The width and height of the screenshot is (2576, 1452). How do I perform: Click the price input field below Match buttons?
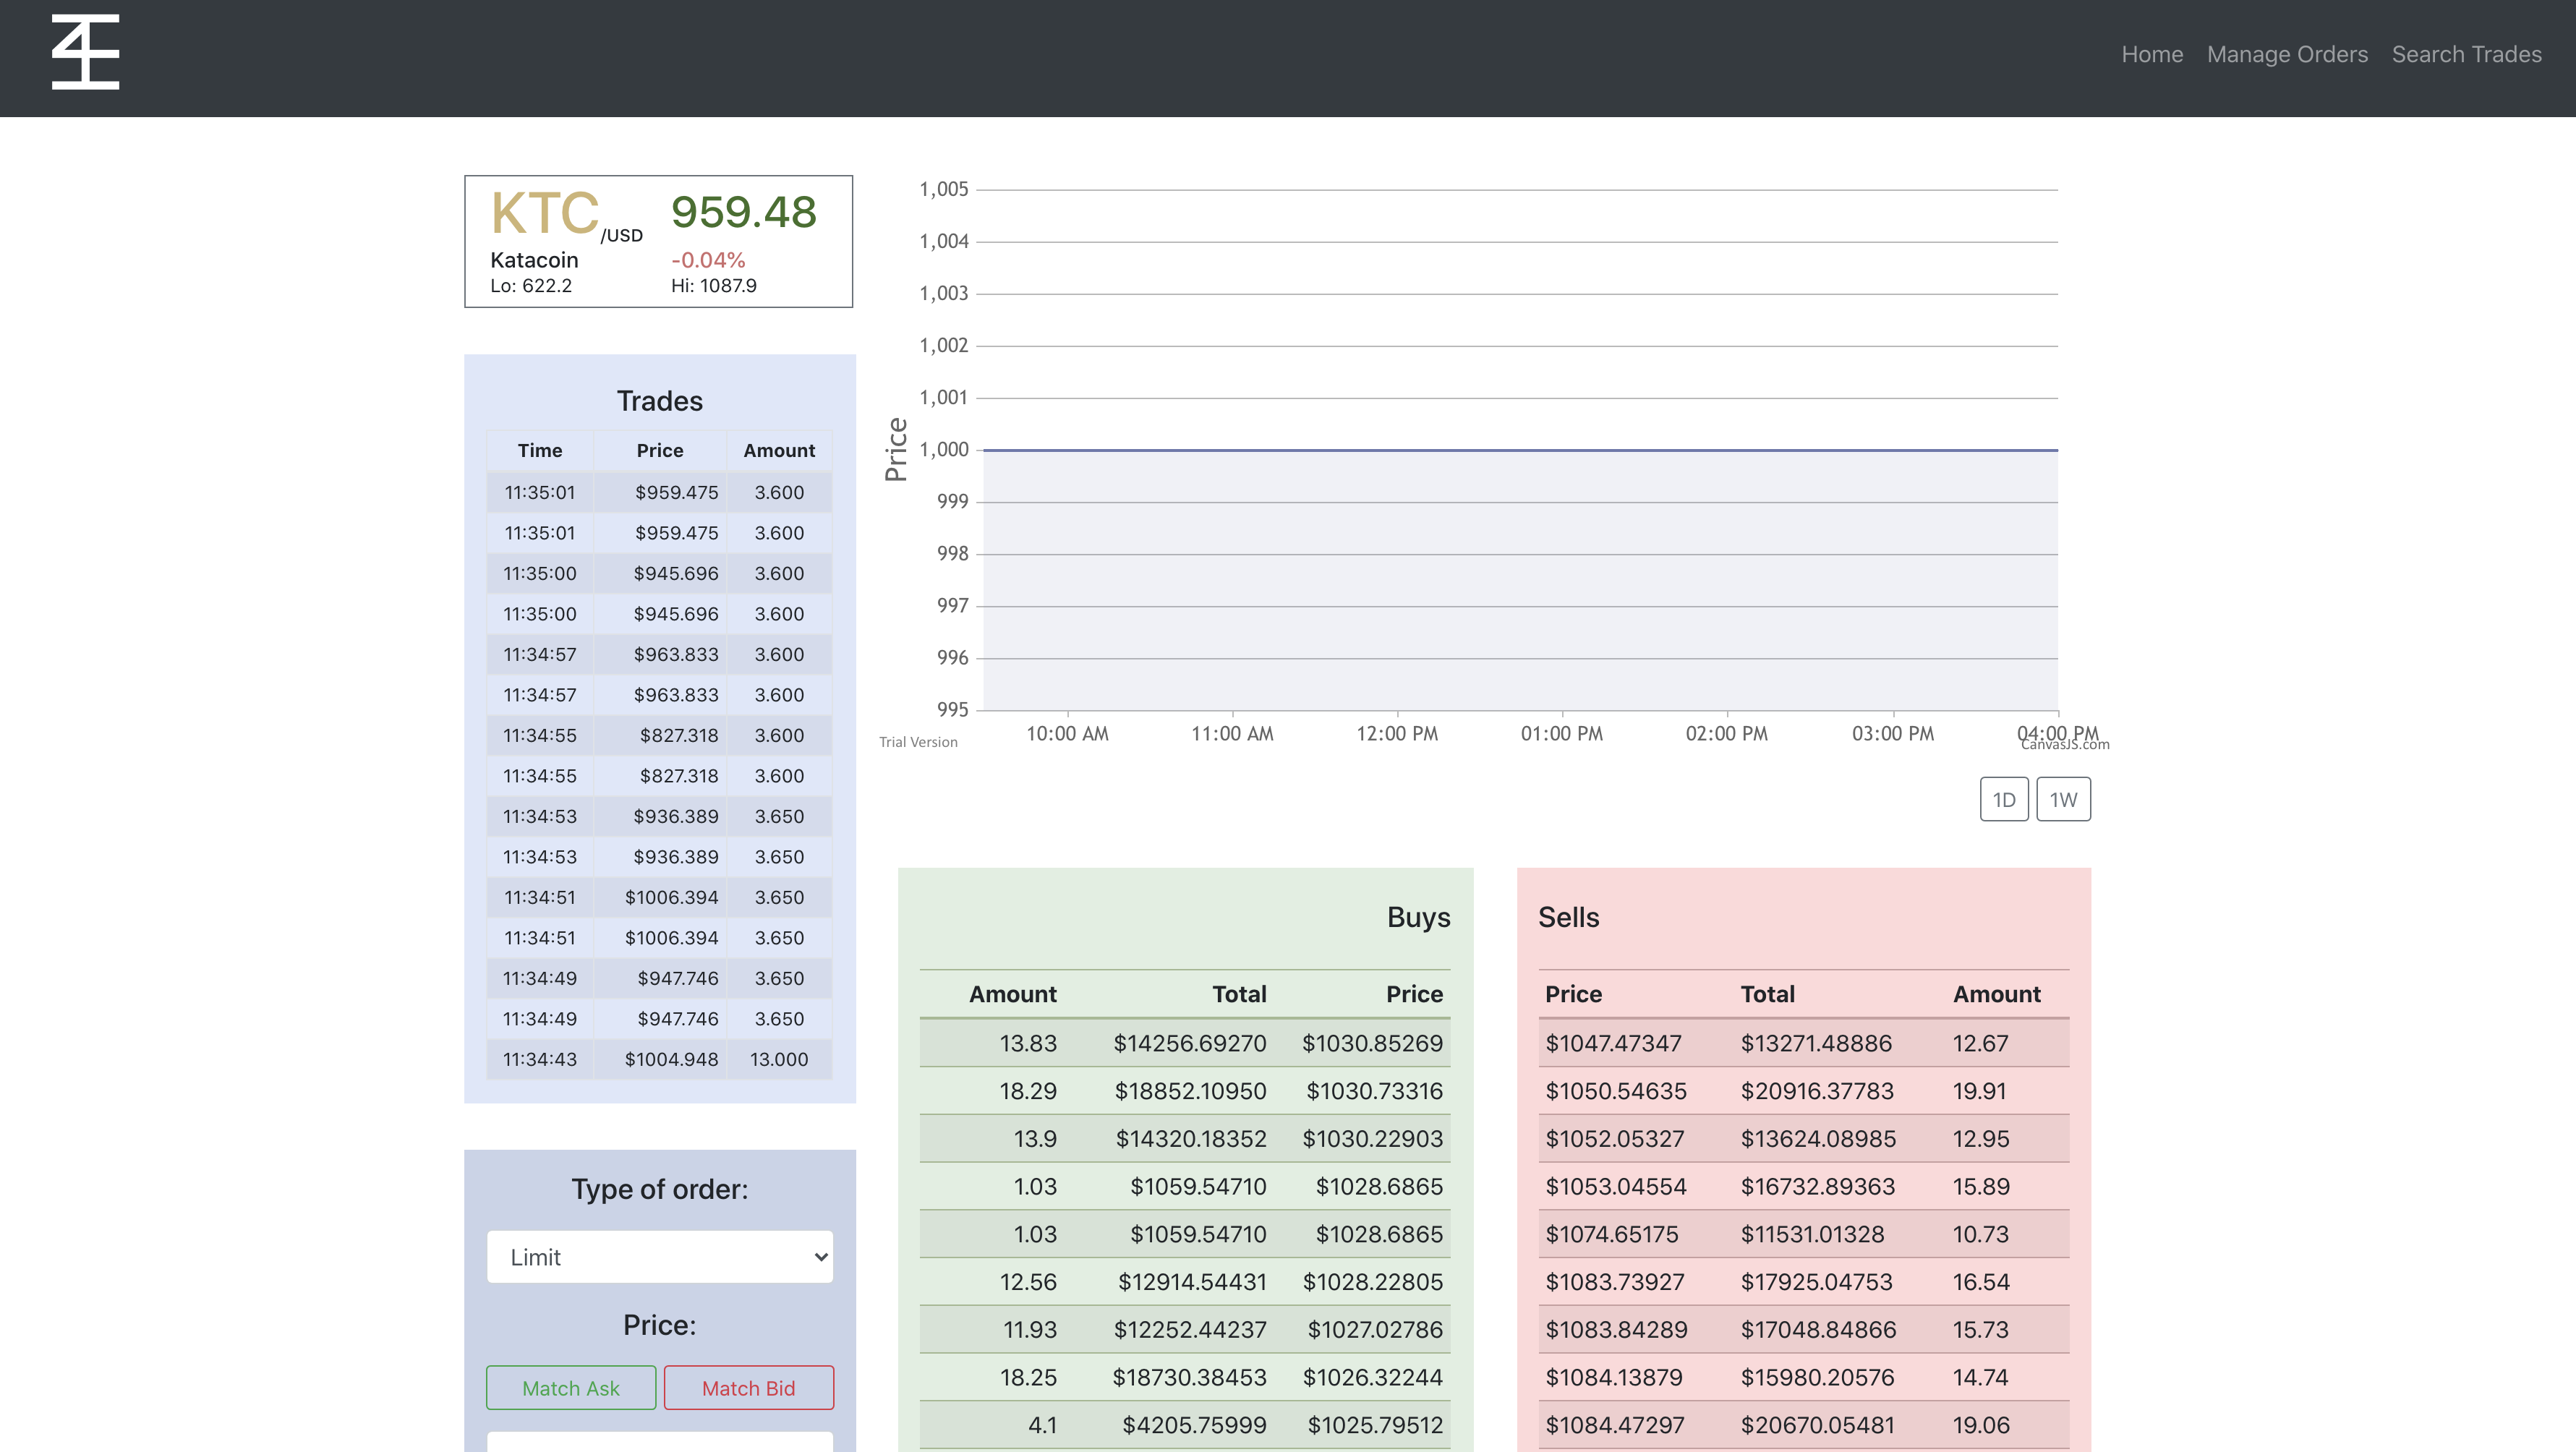[660, 1442]
